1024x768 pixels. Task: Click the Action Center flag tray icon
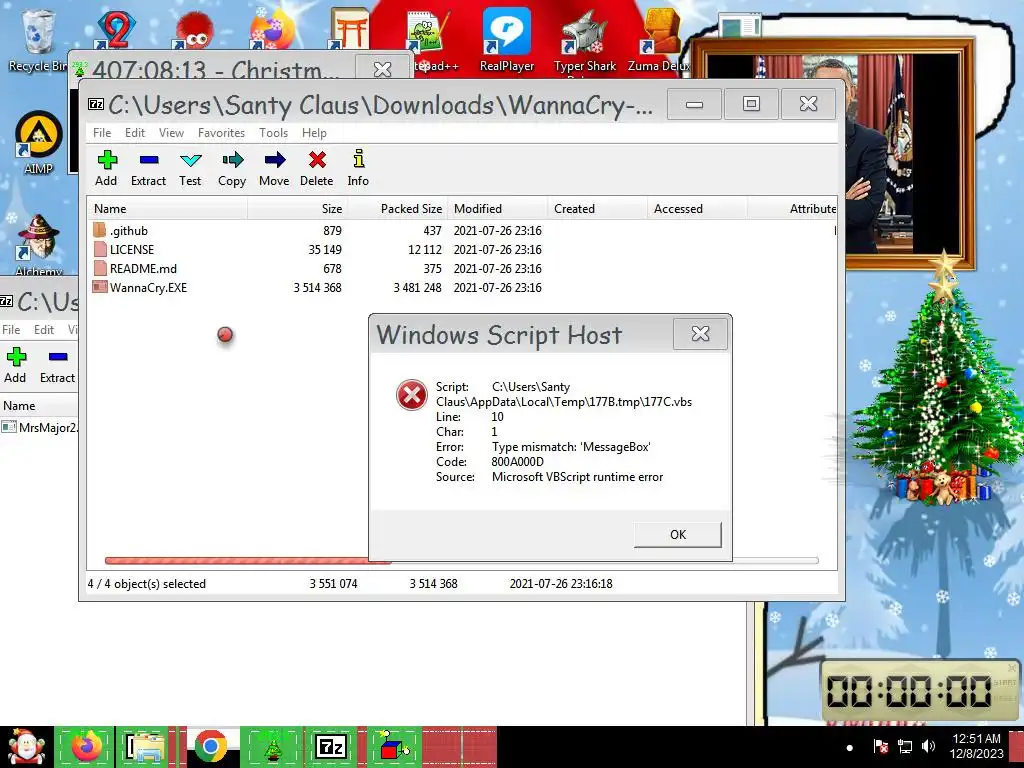(x=880, y=746)
